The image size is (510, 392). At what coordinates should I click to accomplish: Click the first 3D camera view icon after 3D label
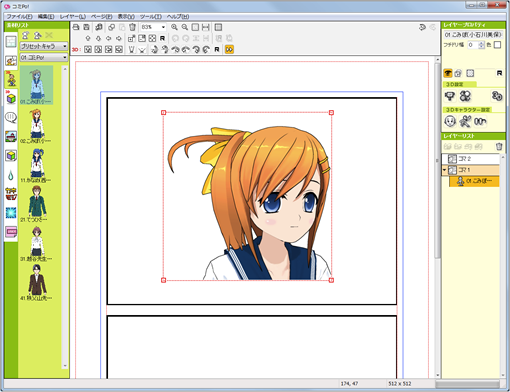click(88, 49)
